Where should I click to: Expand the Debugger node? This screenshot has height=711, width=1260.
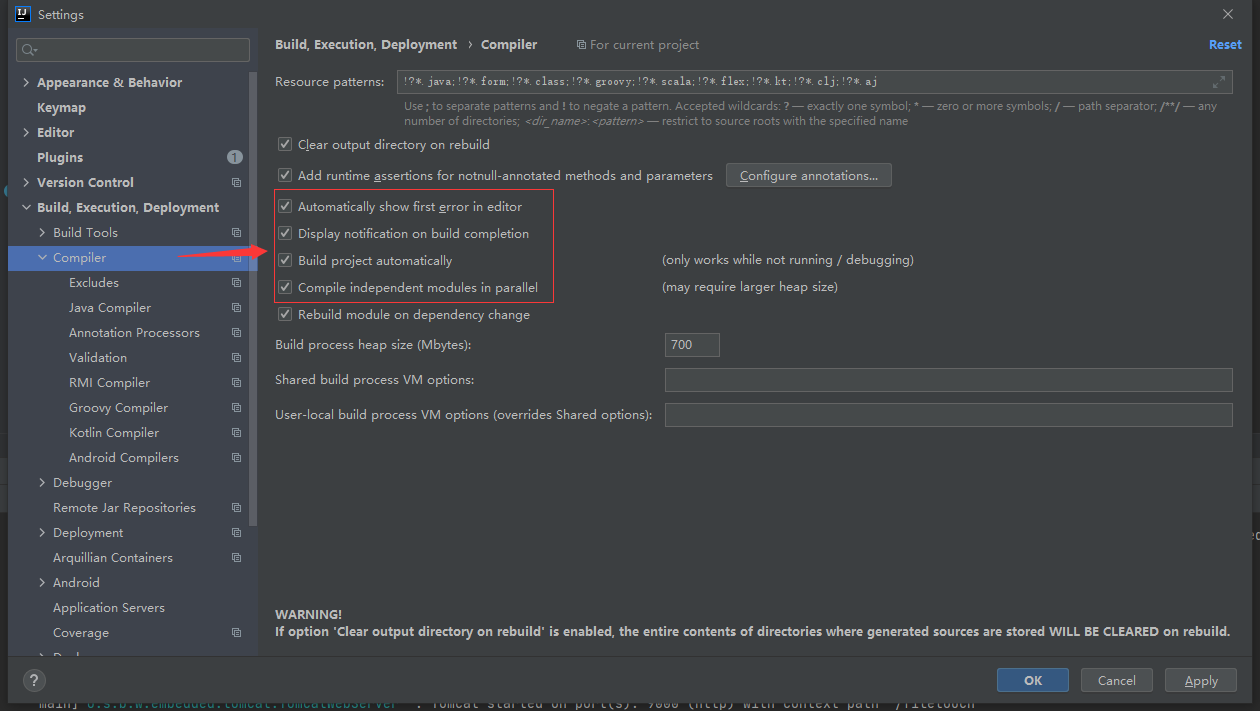(x=42, y=483)
